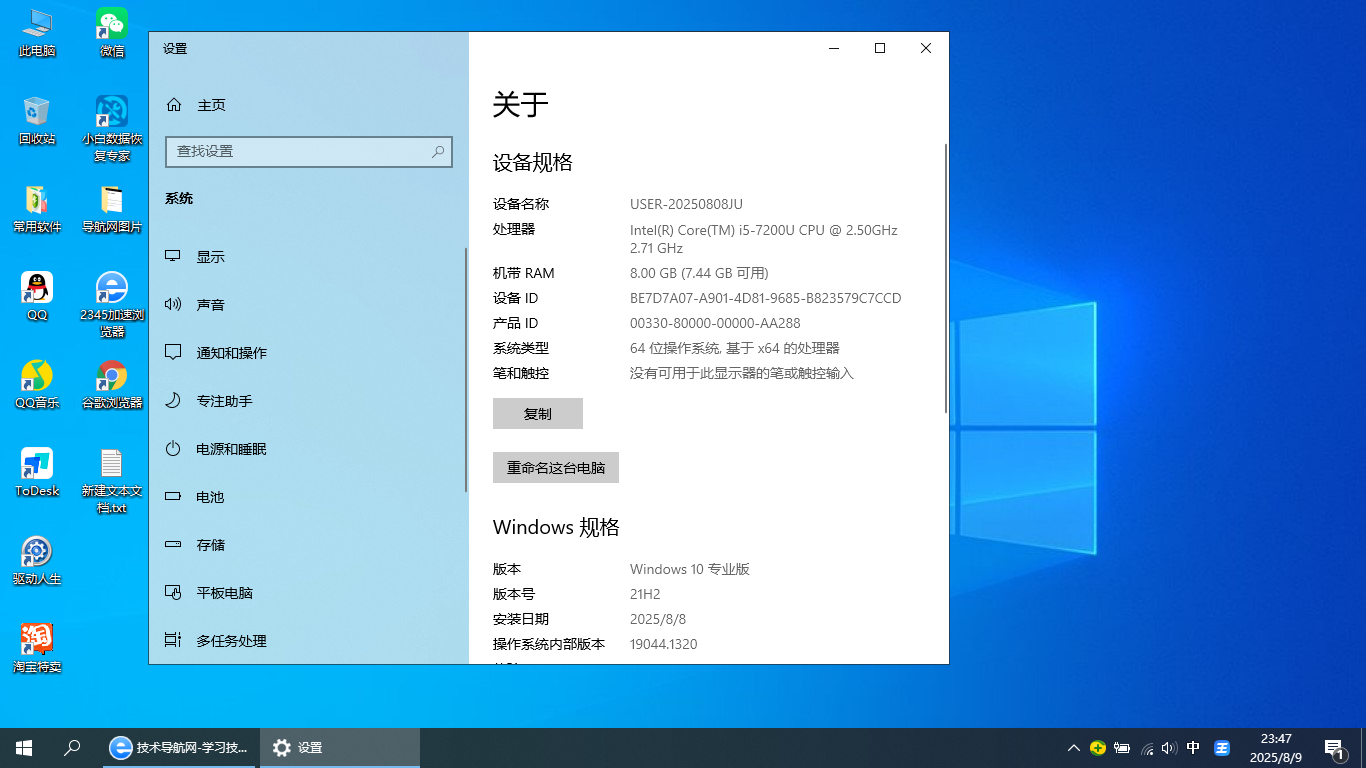Select the 声音 (Sound) sidebar entry
This screenshot has height=768, width=1366.
pyautogui.click(x=210, y=305)
